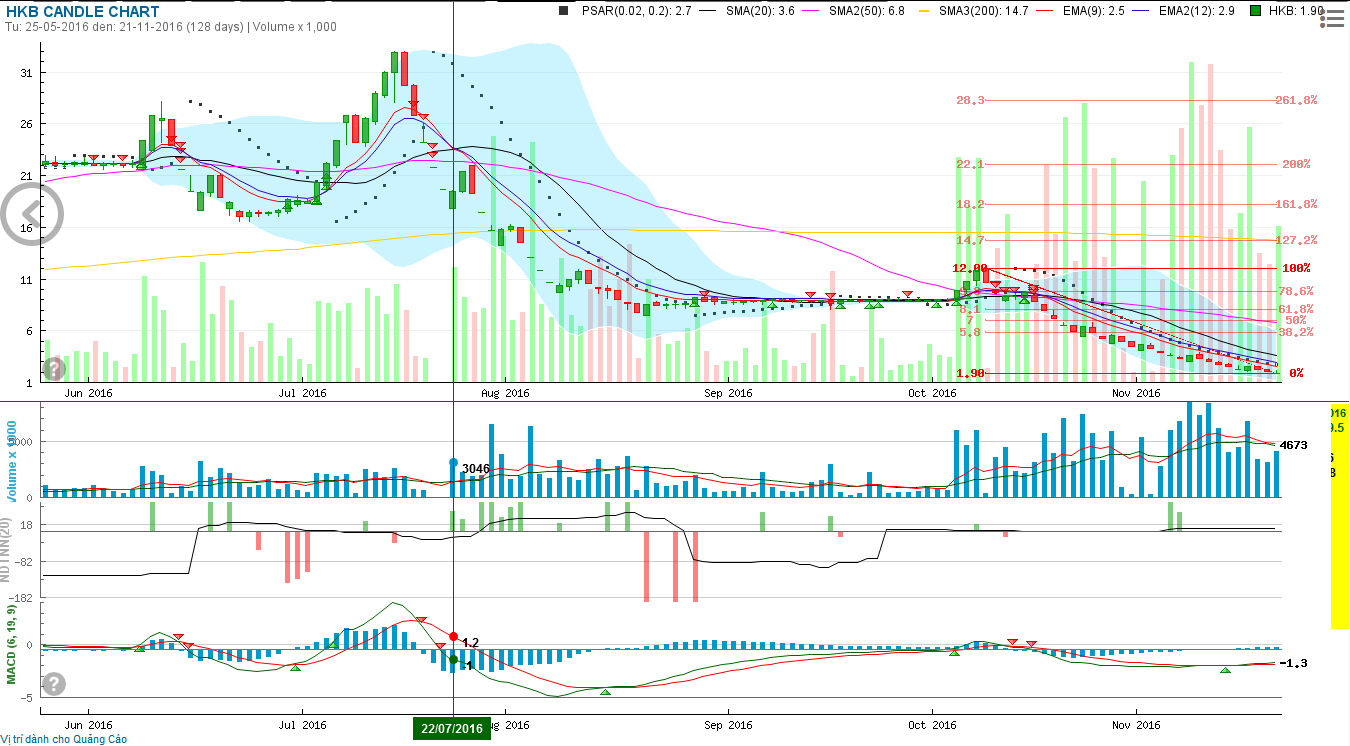Click the -1.3 MACD last value label
The width and height of the screenshot is (1350, 746).
1294,663
